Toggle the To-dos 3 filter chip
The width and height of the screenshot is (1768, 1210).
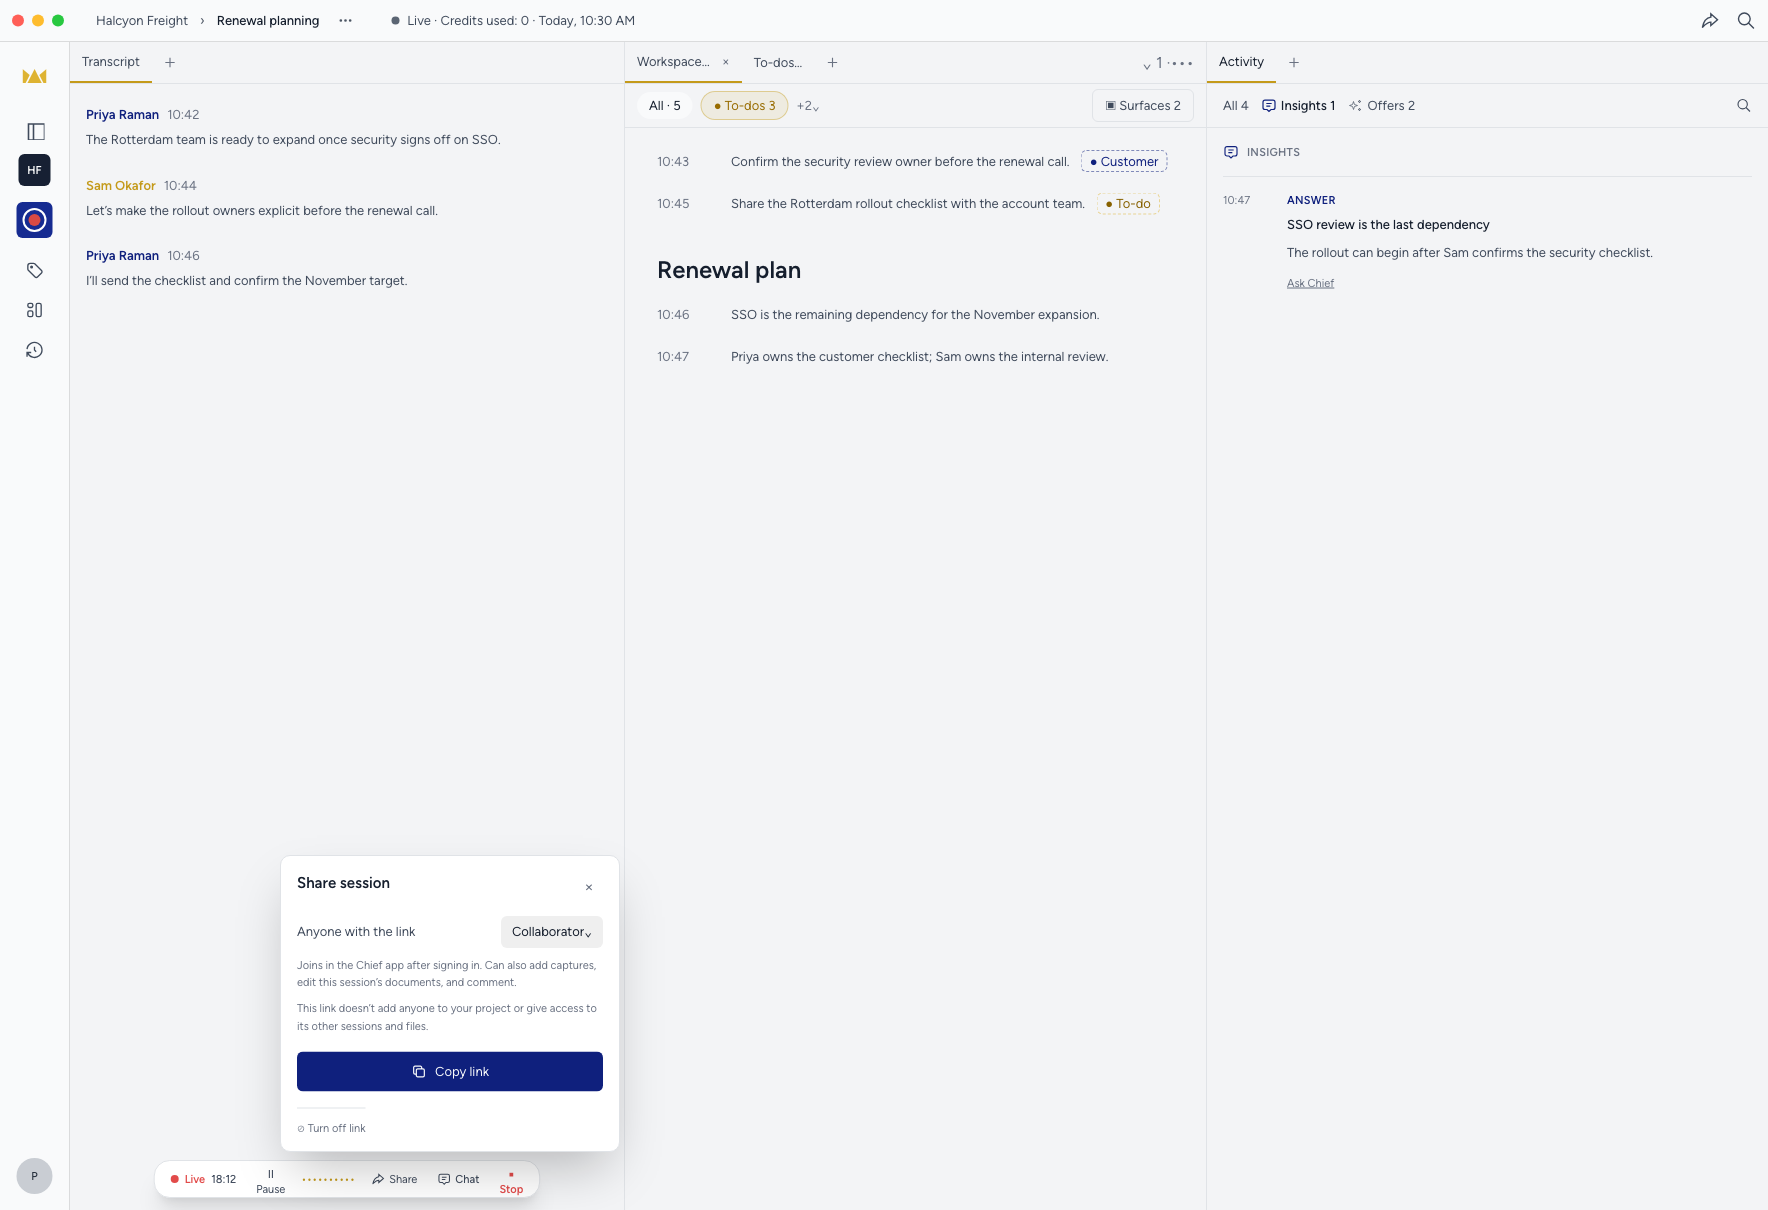click(745, 105)
